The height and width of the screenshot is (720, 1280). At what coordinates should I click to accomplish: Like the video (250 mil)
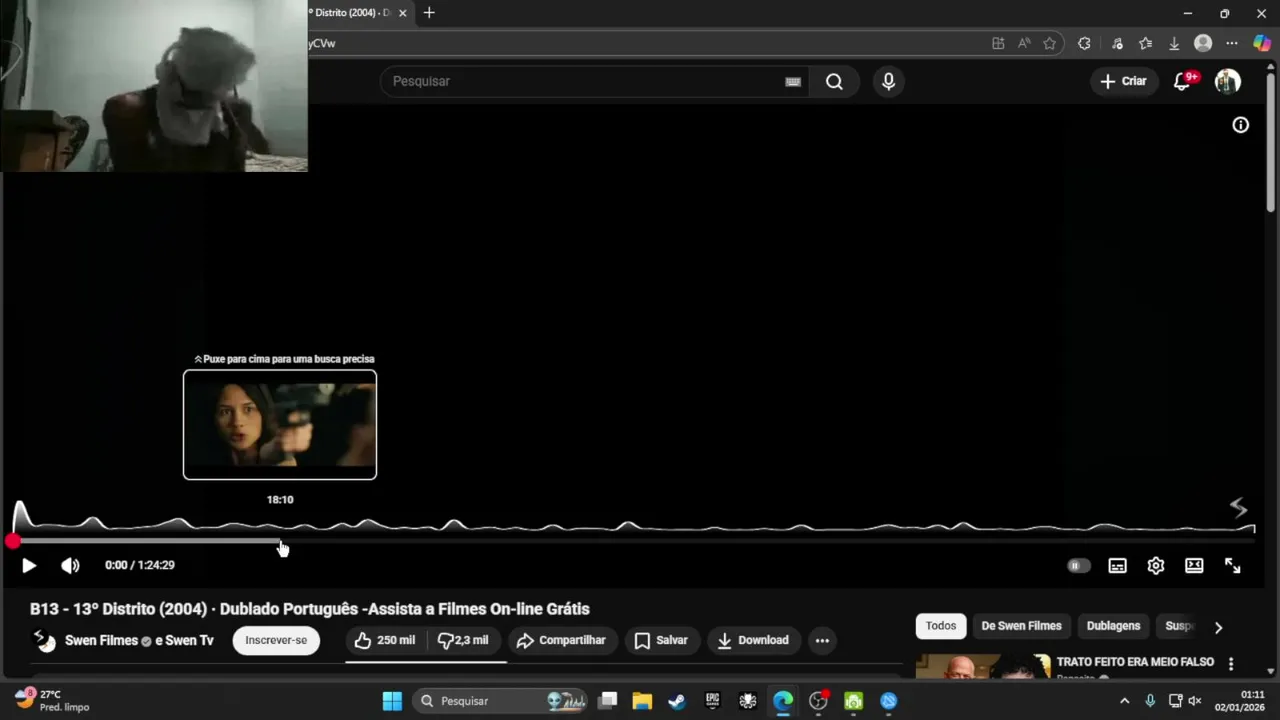(x=385, y=640)
